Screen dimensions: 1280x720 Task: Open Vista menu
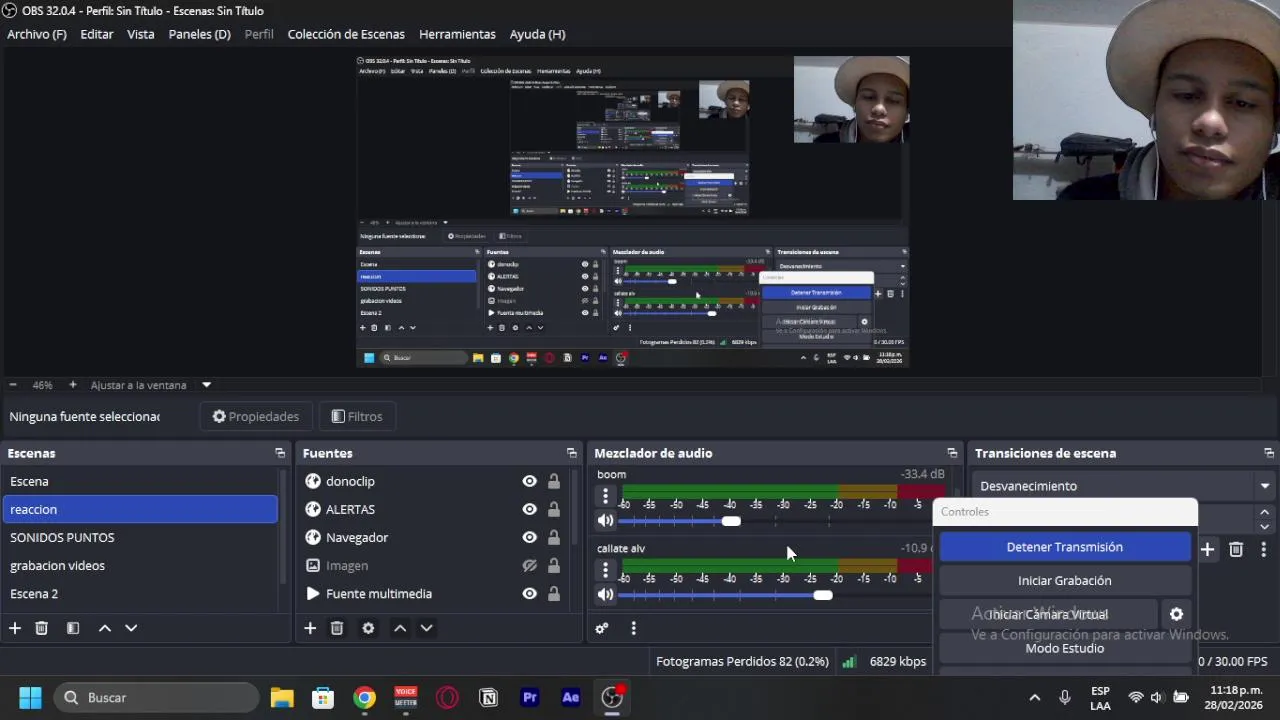click(x=141, y=34)
